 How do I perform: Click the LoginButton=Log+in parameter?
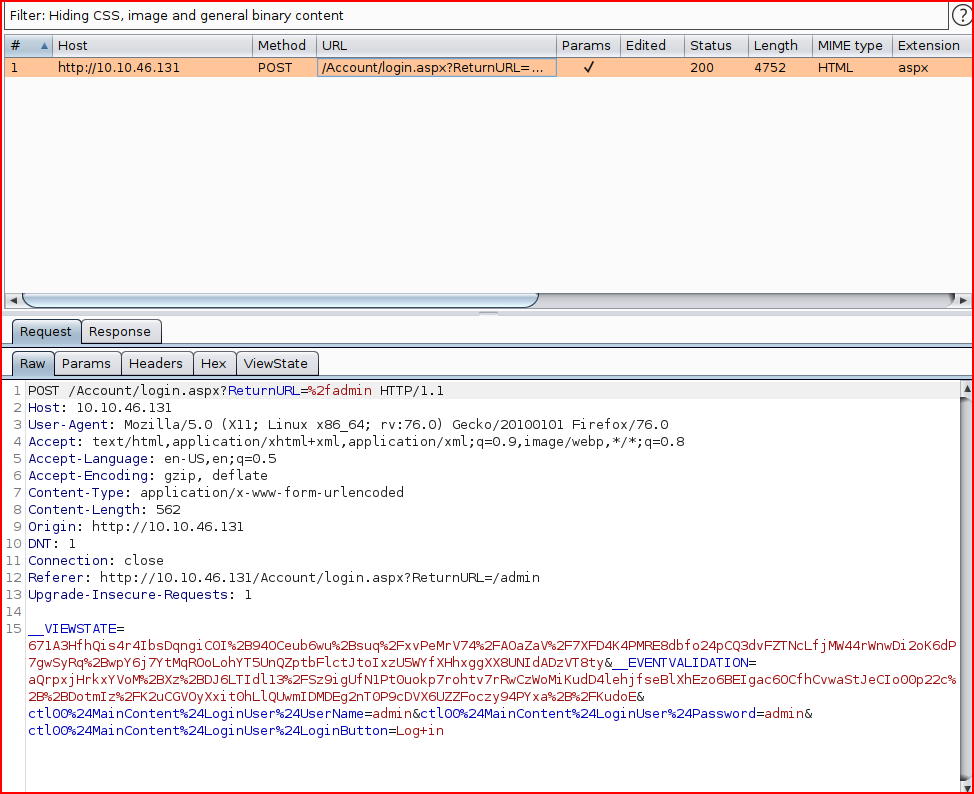click(236, 731)
